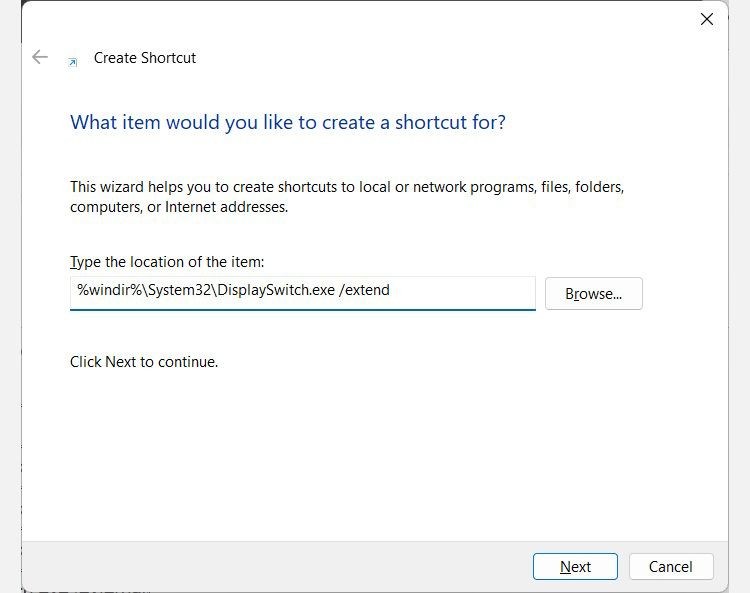The image size is (750, 593).
Task: Click the empty space after /extend in the field
Action: (462, 290)
